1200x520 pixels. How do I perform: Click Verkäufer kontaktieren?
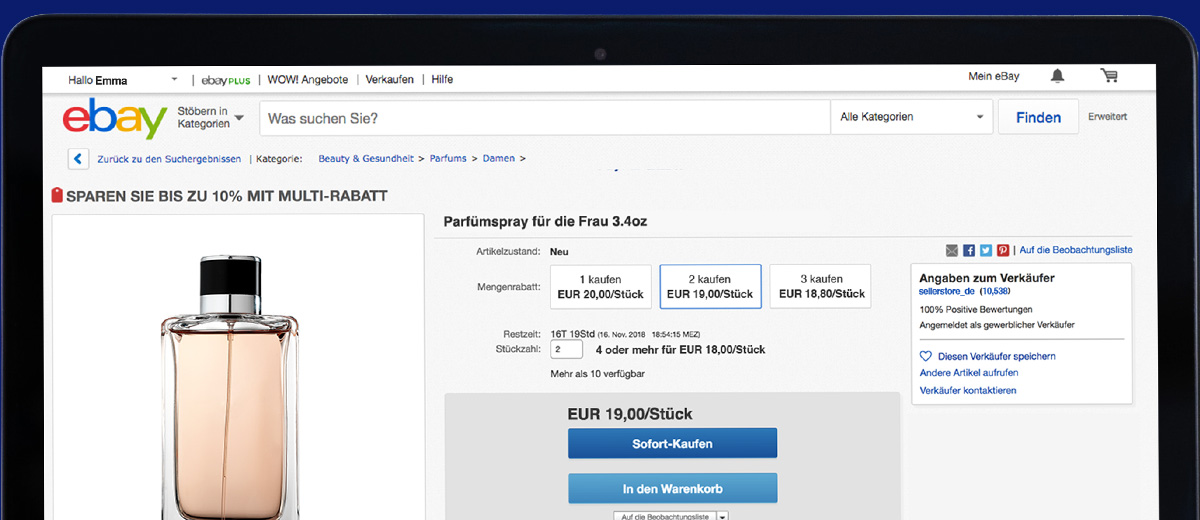(x=968, y=390)
